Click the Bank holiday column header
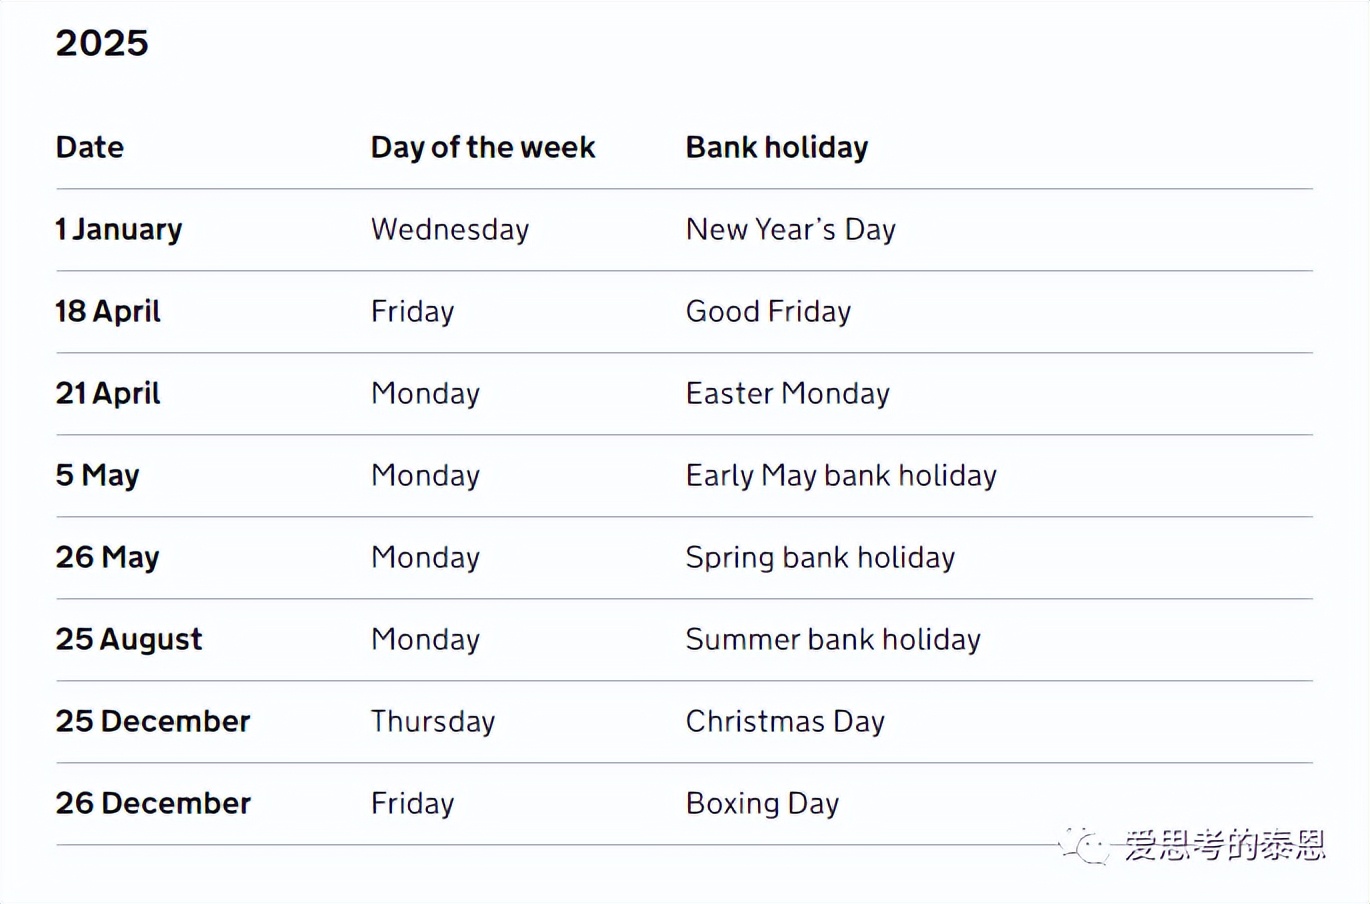 pos(777,147)
